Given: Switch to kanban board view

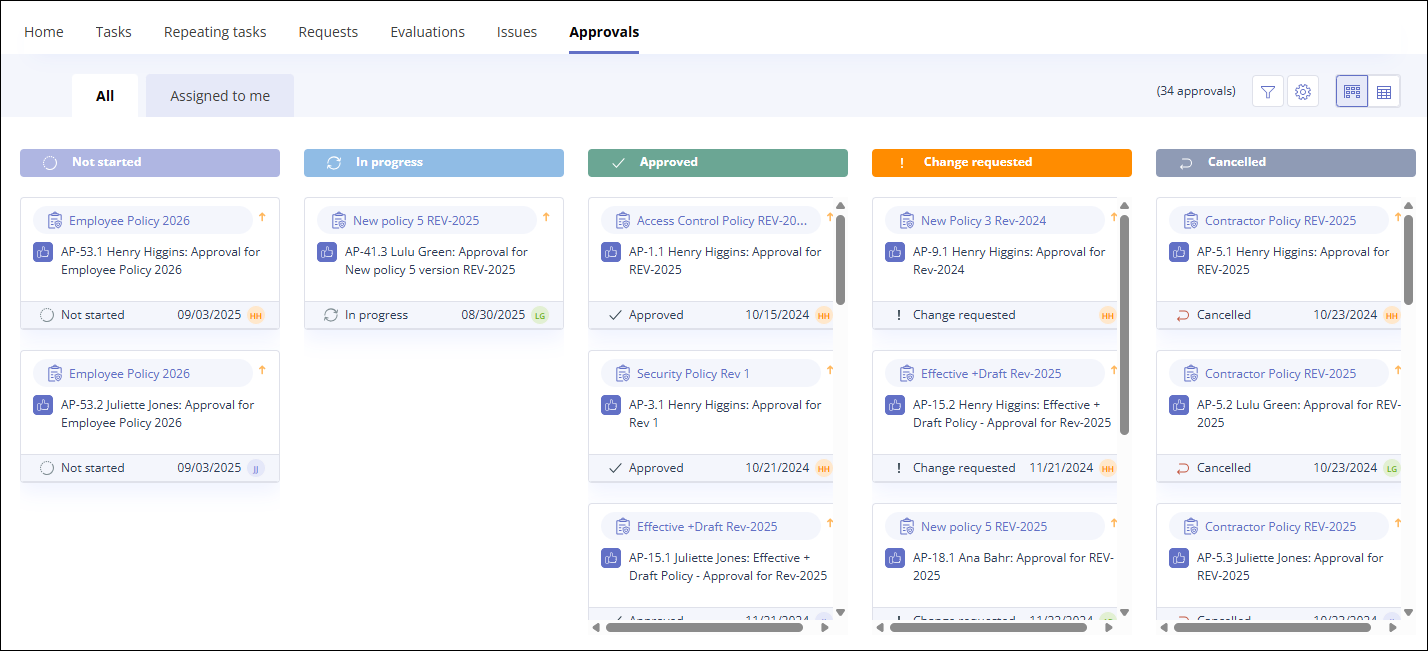Looking at the screenshot, I should click(x=1352, y=92).
